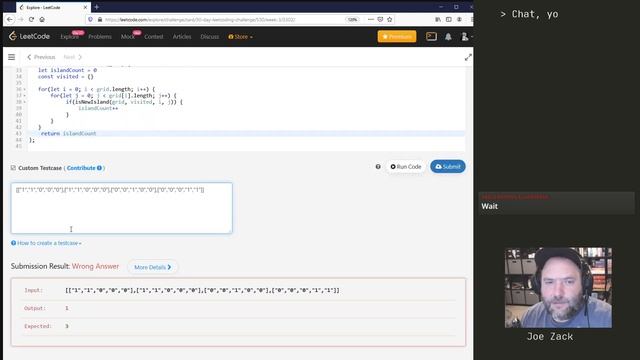The width and height of the screenshot is (640, 360).
Task: Click the Premium button
Action: (397, 36)
